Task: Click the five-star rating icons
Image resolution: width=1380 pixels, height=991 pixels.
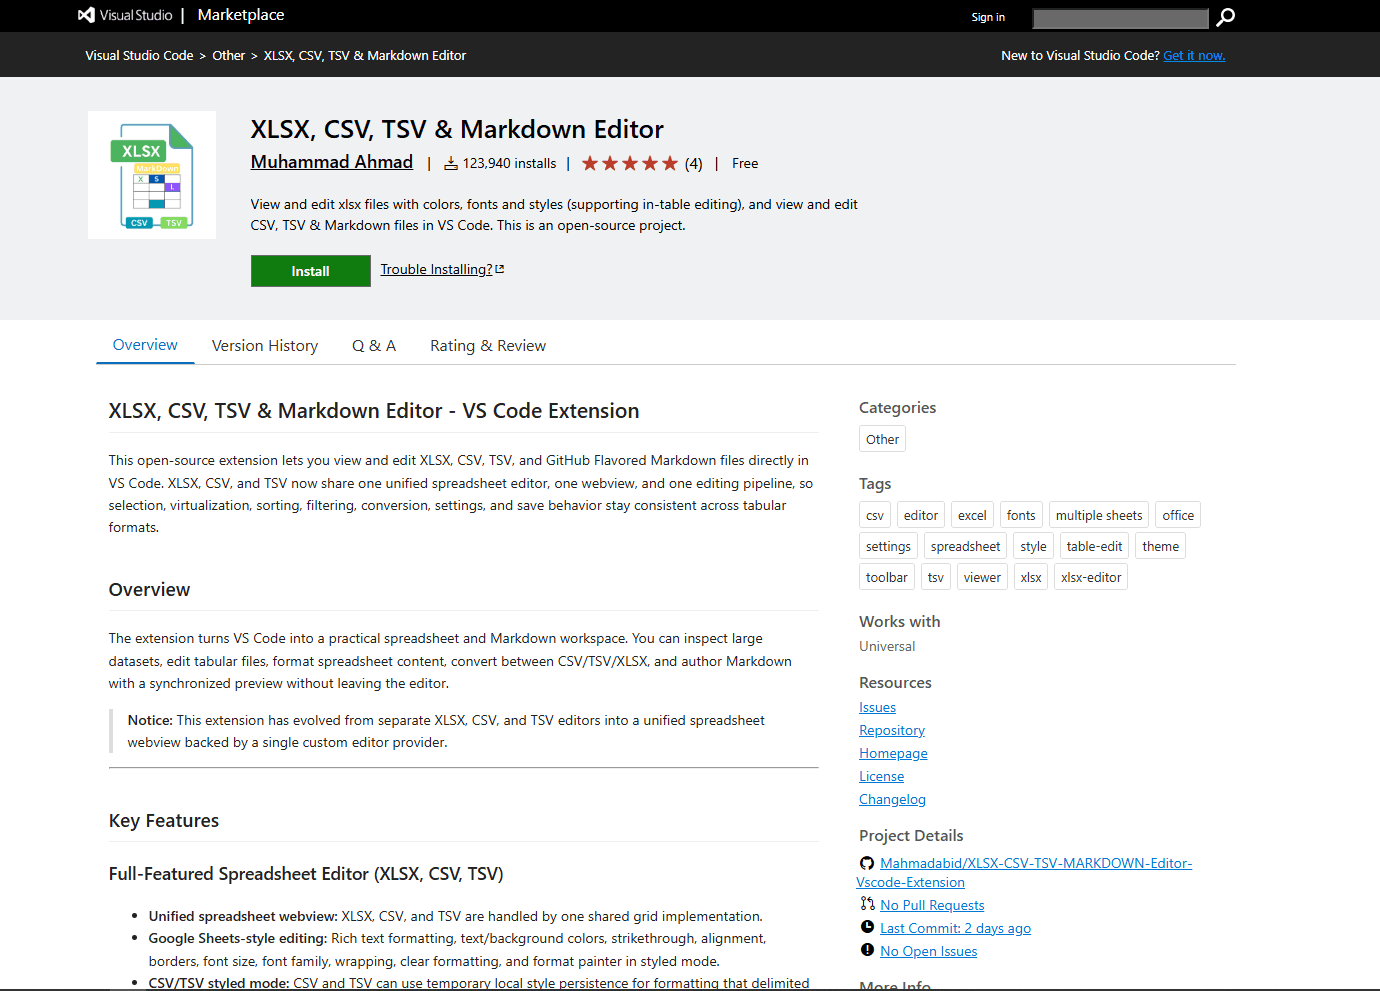Action: pyautogui.click(x=630, y=163)
